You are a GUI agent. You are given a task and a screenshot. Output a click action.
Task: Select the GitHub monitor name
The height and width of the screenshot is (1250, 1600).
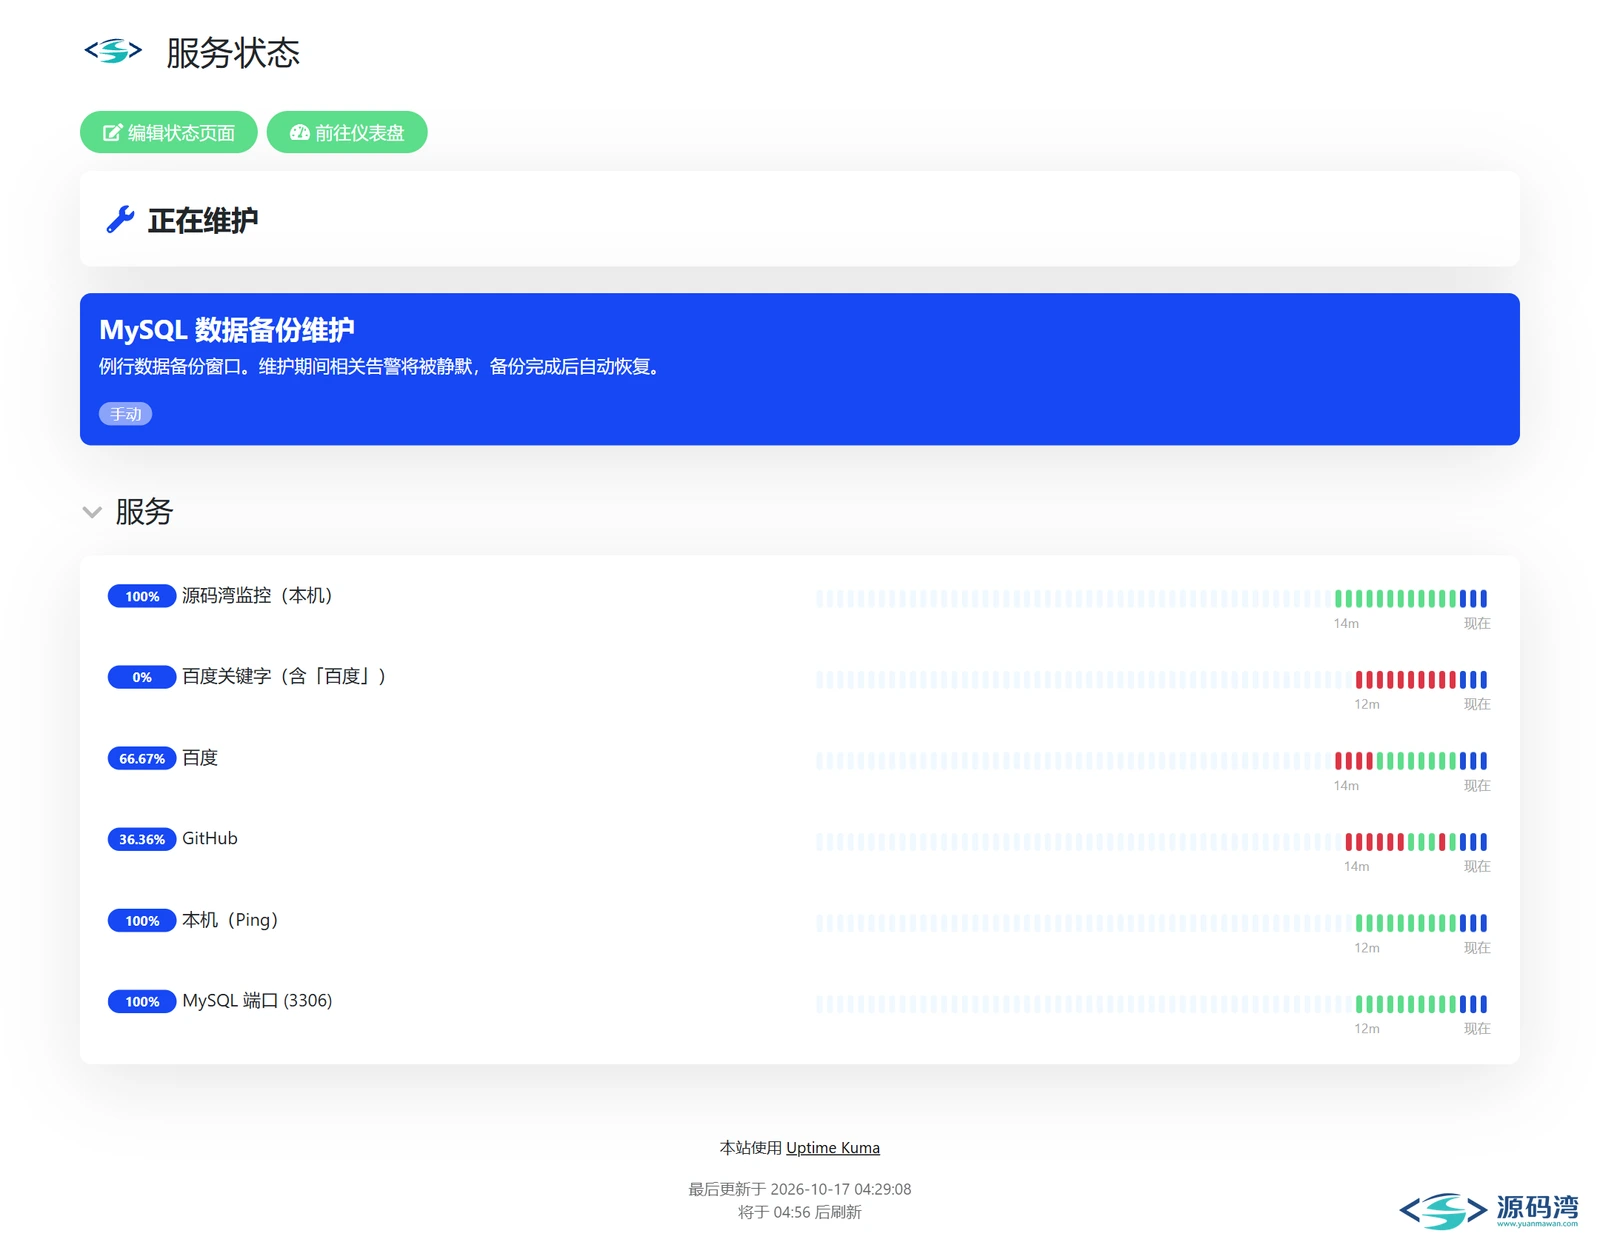pos(210,838)
